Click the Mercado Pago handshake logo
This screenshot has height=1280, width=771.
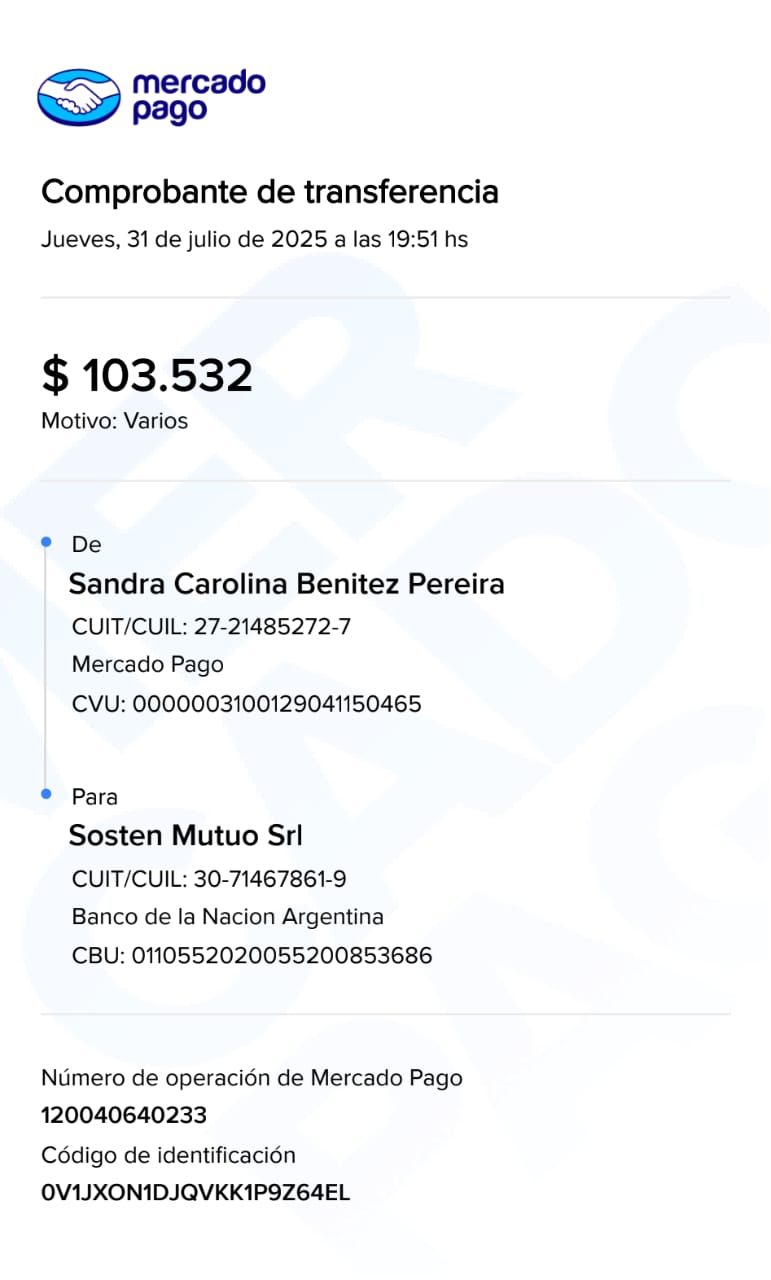[79, 97]
